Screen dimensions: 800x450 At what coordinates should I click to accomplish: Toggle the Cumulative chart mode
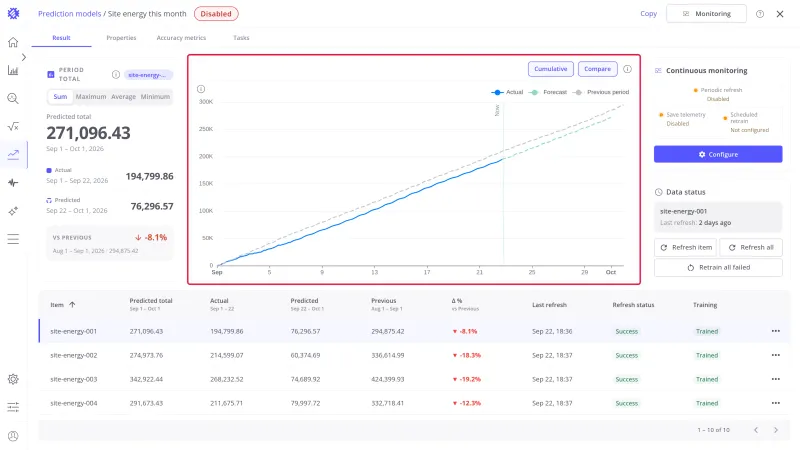pyautogui.click(x=551, y=69)
